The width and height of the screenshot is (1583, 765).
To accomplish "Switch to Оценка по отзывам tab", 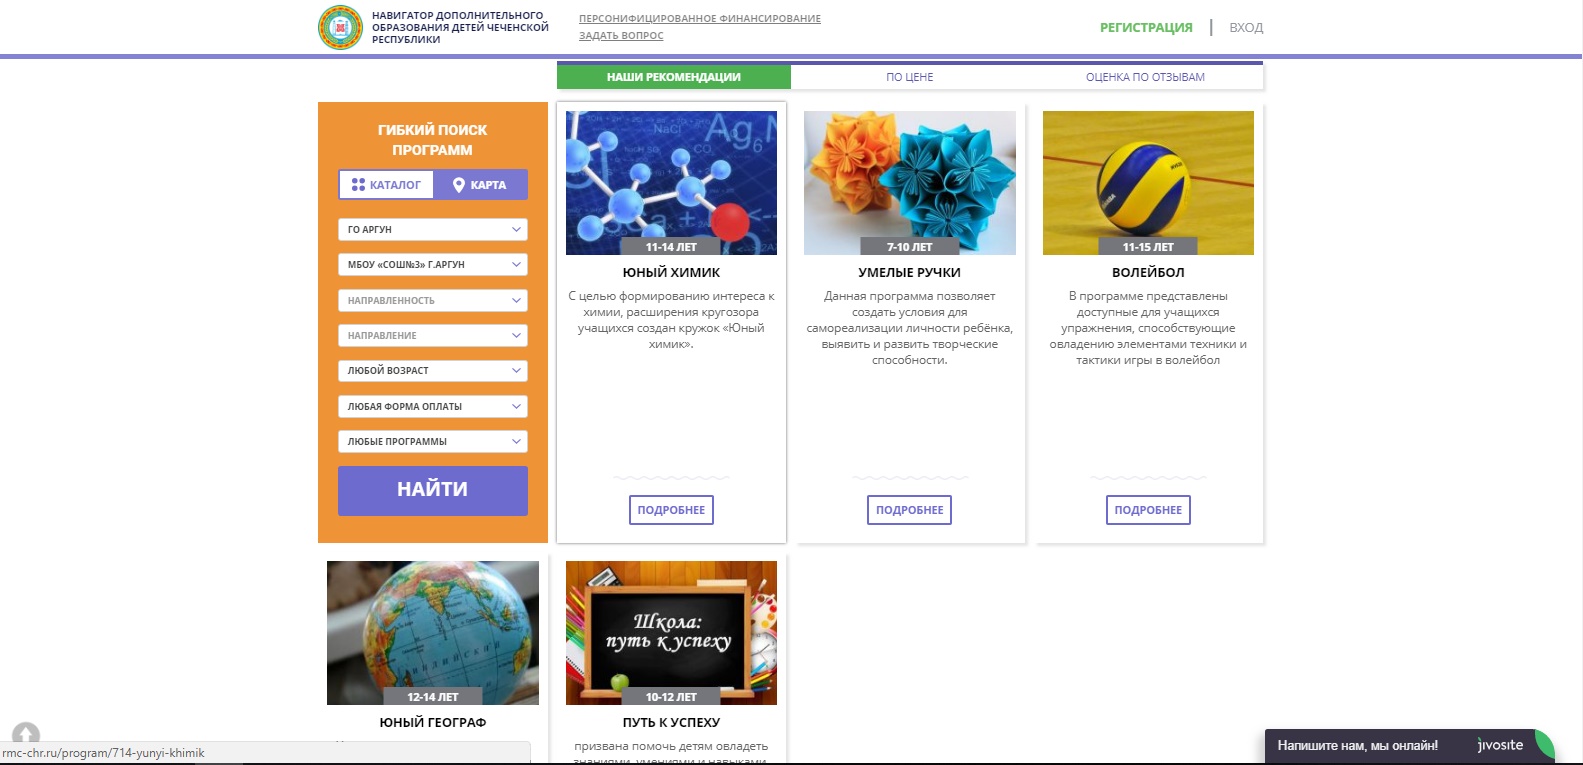I will pos(1145,77).
